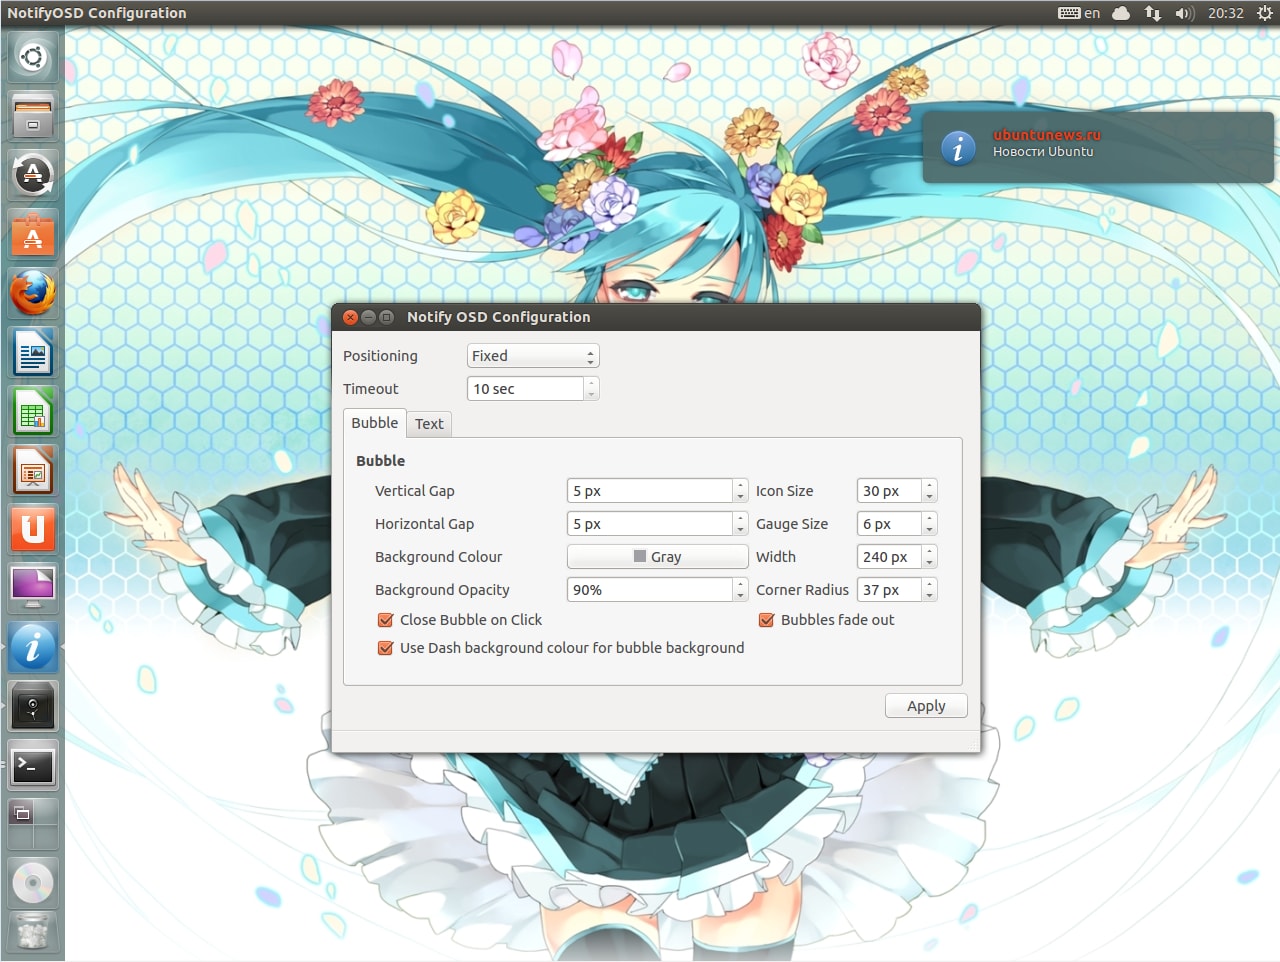Switch to the Text tab
The width and height of the screenshot is (1280, 962).
tap(429, 424)
